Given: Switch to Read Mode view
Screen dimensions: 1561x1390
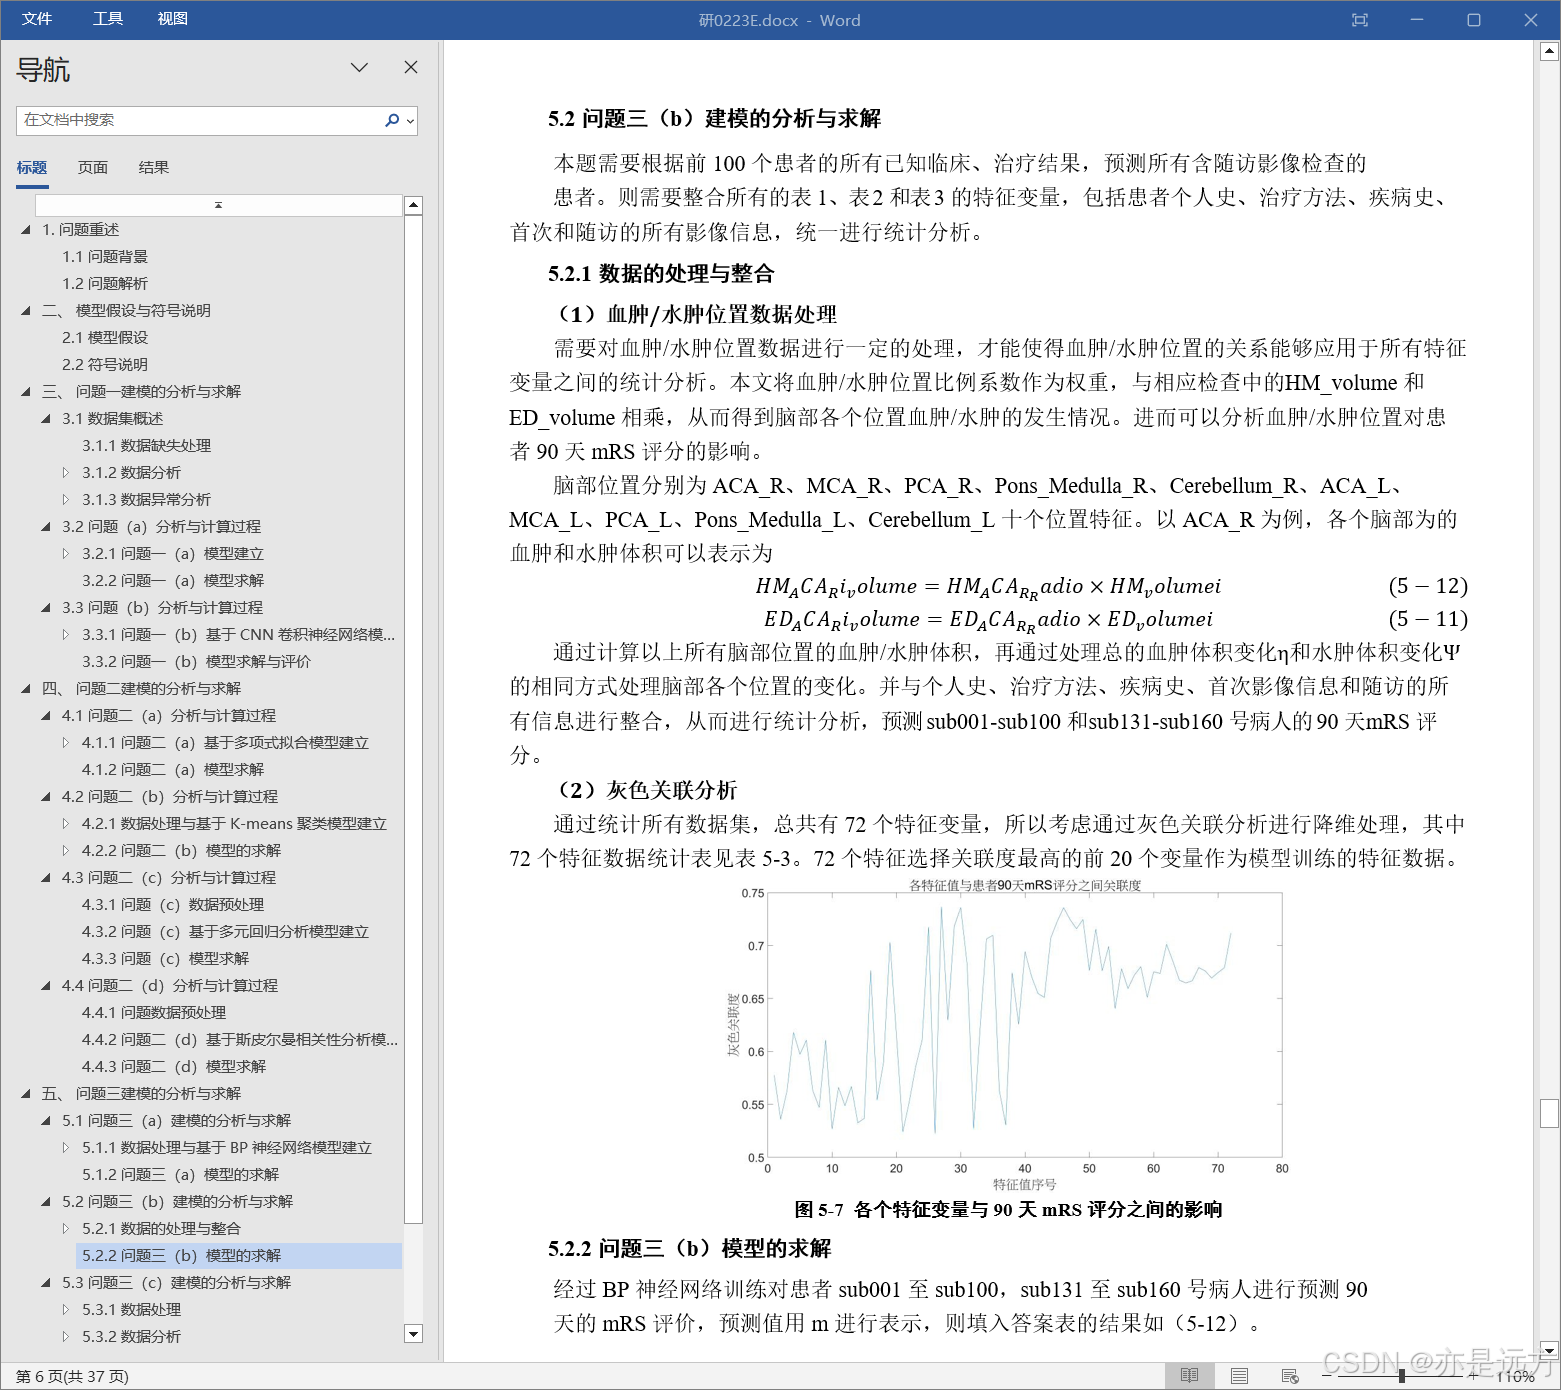Looking at the screenshot, I should click(1189, 1376).
